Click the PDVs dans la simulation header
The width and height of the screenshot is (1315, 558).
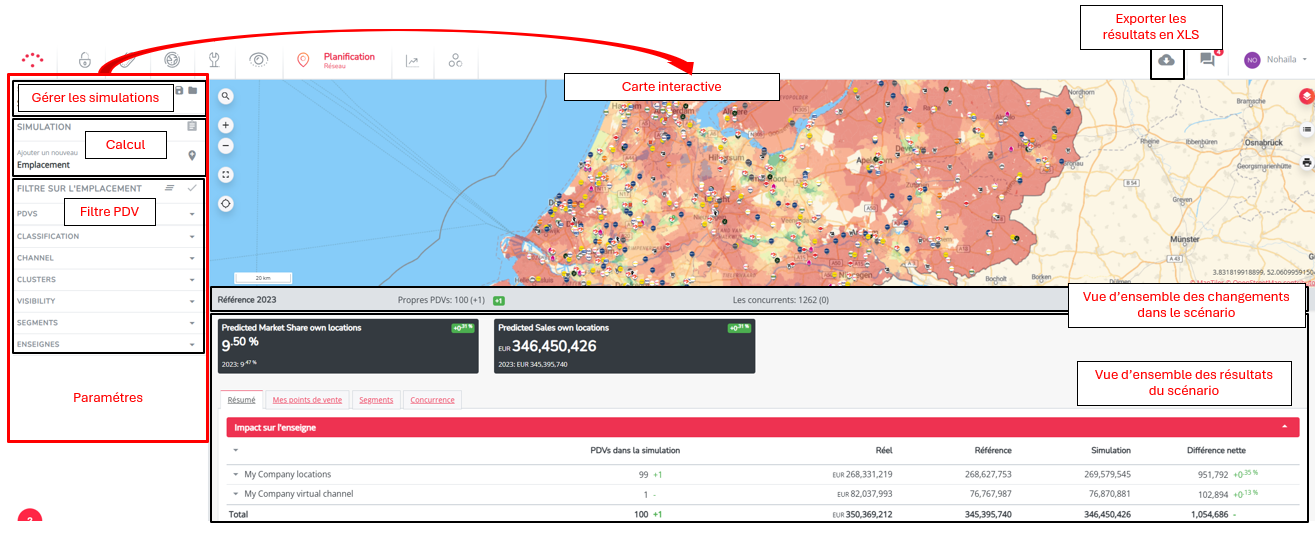point(636,450)
